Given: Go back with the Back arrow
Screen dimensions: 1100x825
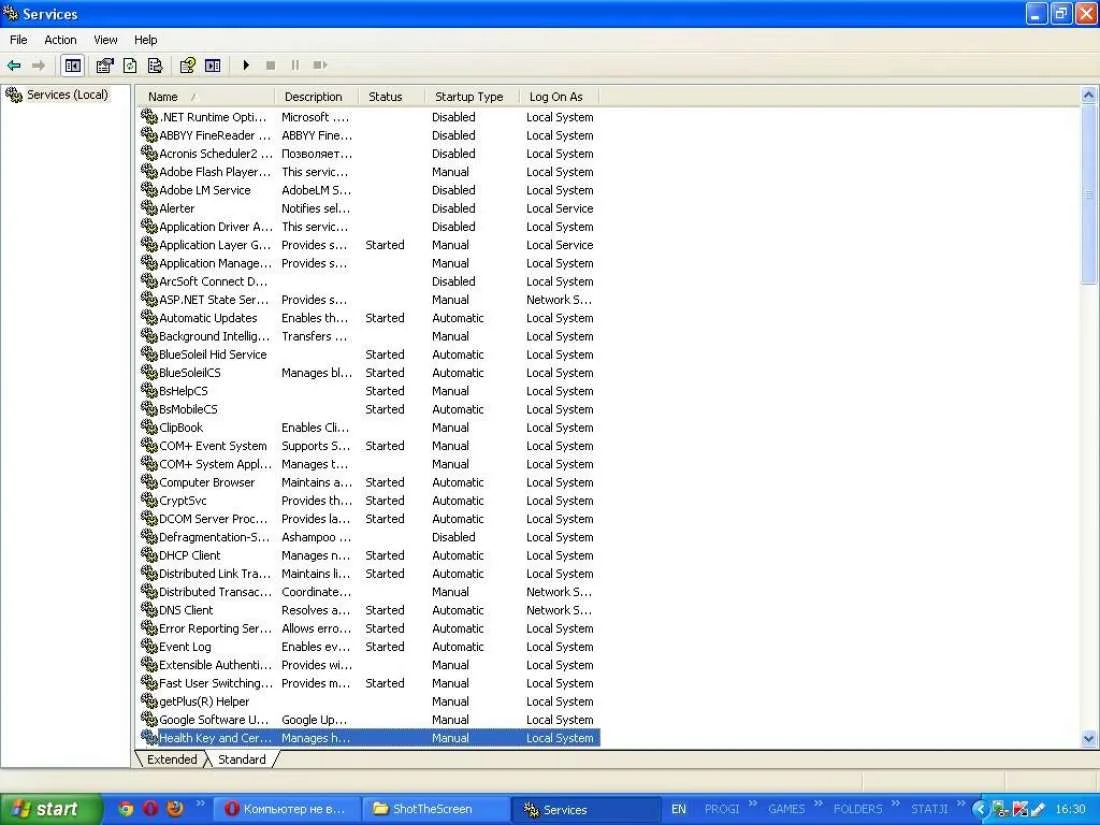Looking at the screenshot, I should [x=14, y=65].
